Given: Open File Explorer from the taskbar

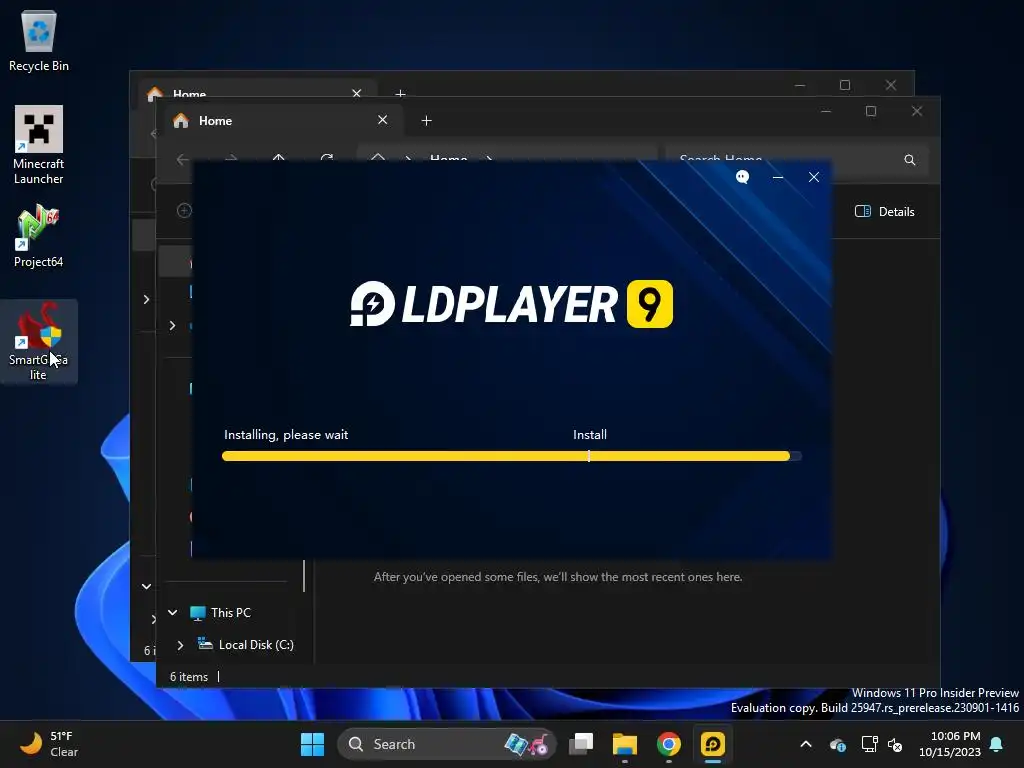Looking at the screenshot, I should 624,744.
